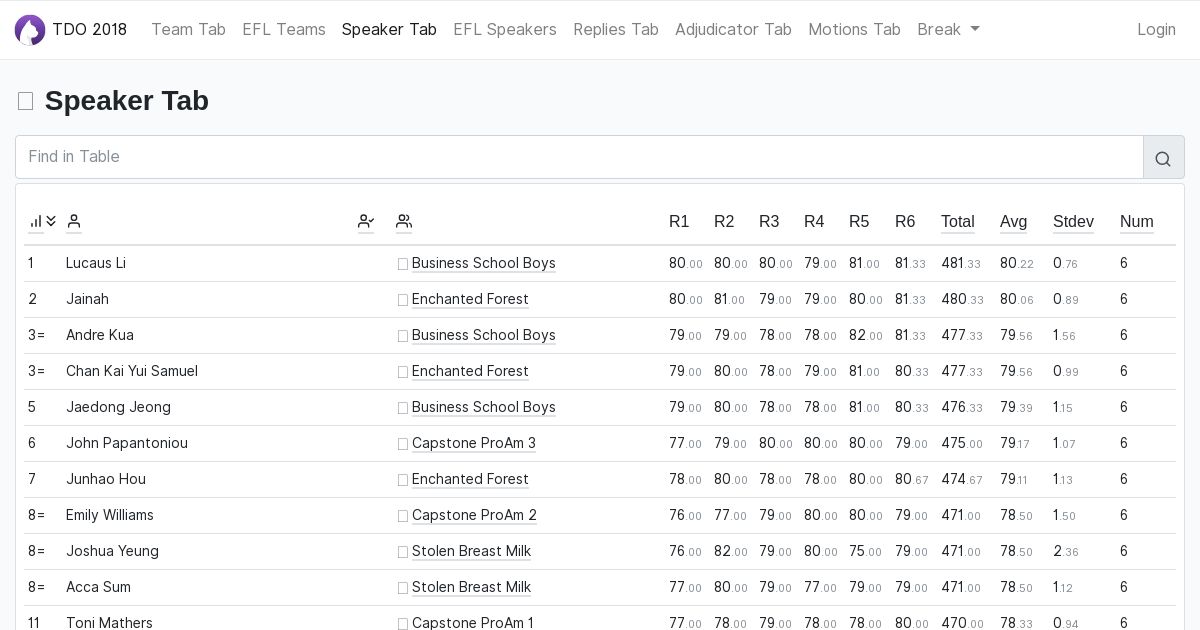
Task: Sort by speaker category icon
Action: point(366,221)
